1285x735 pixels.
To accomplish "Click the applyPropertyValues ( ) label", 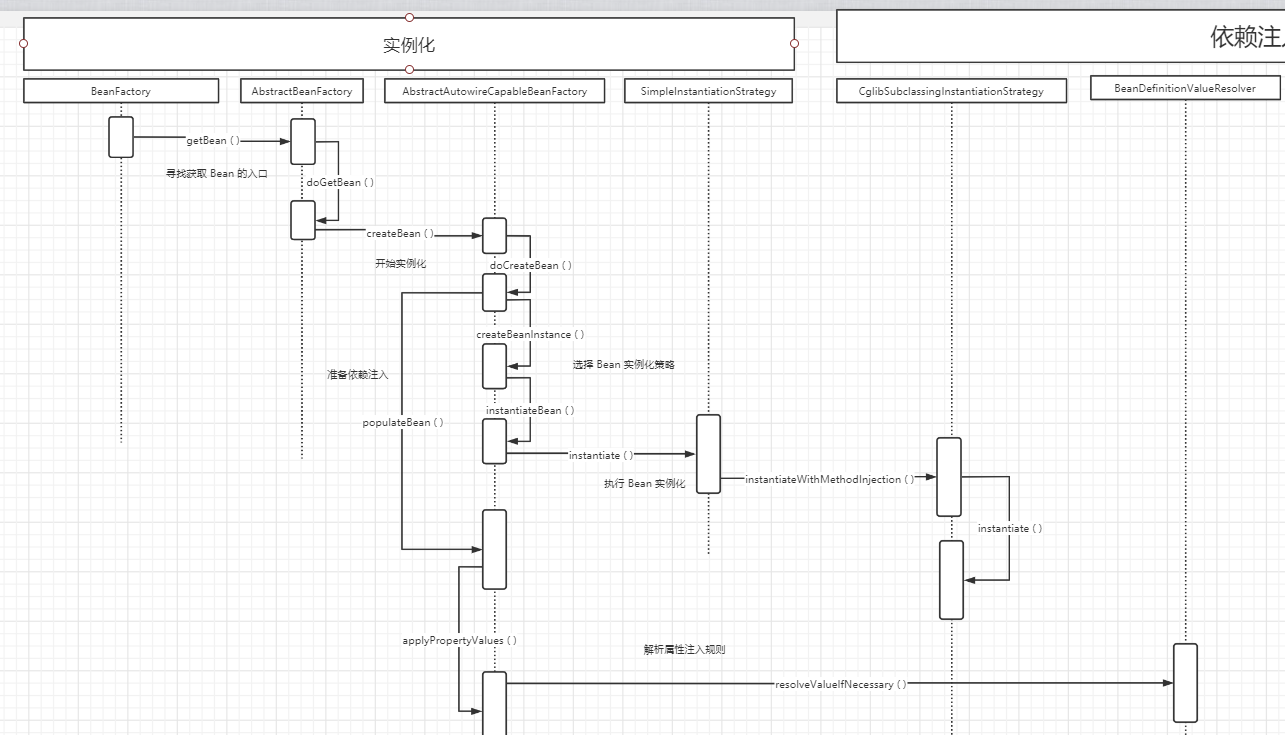I will pos(460,641).
